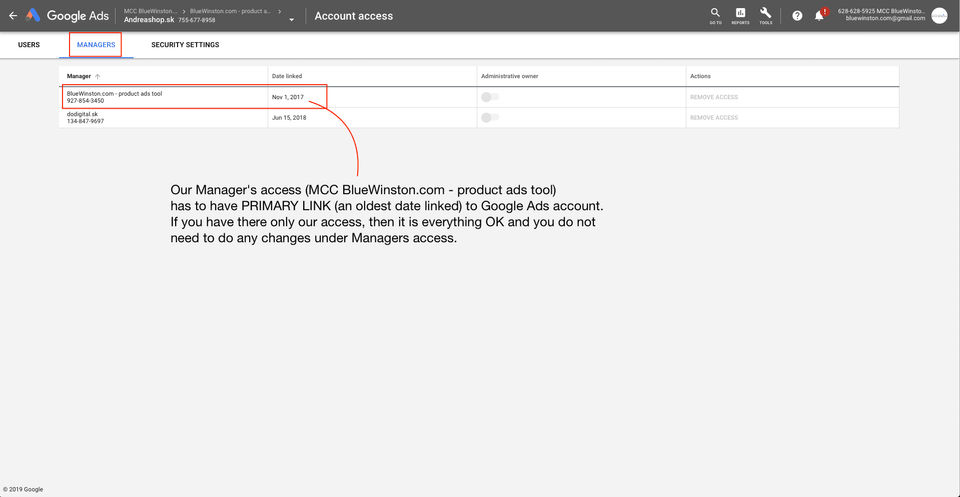Go back using the left arrow icon
This screenshot has width=960, height=497.
coord(13,16)
